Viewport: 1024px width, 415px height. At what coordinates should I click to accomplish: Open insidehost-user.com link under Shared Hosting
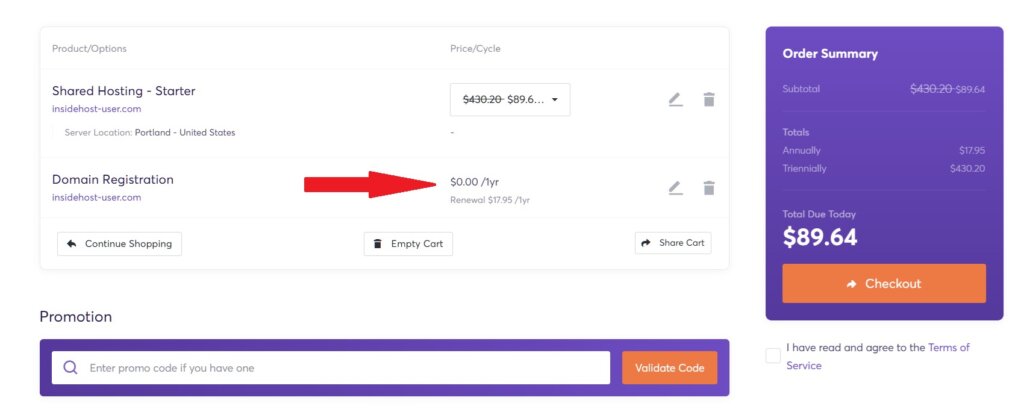point(96,109)
